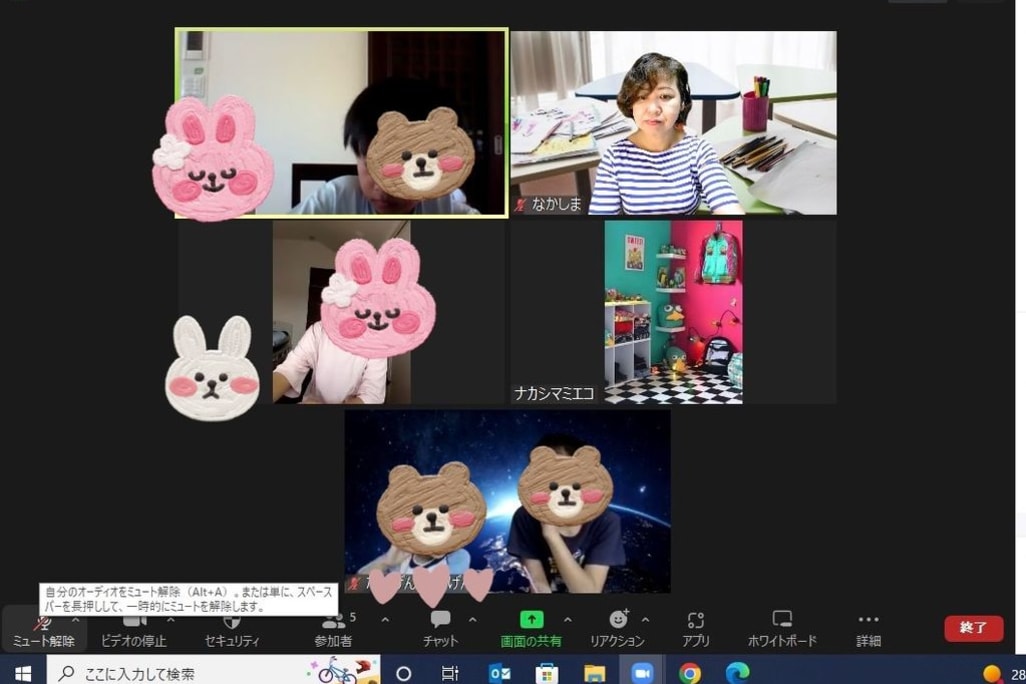Screen dimensions: 1026x684
Task: Unmute audio with the ミュート解除 button
Action: (x=43, y=630)
